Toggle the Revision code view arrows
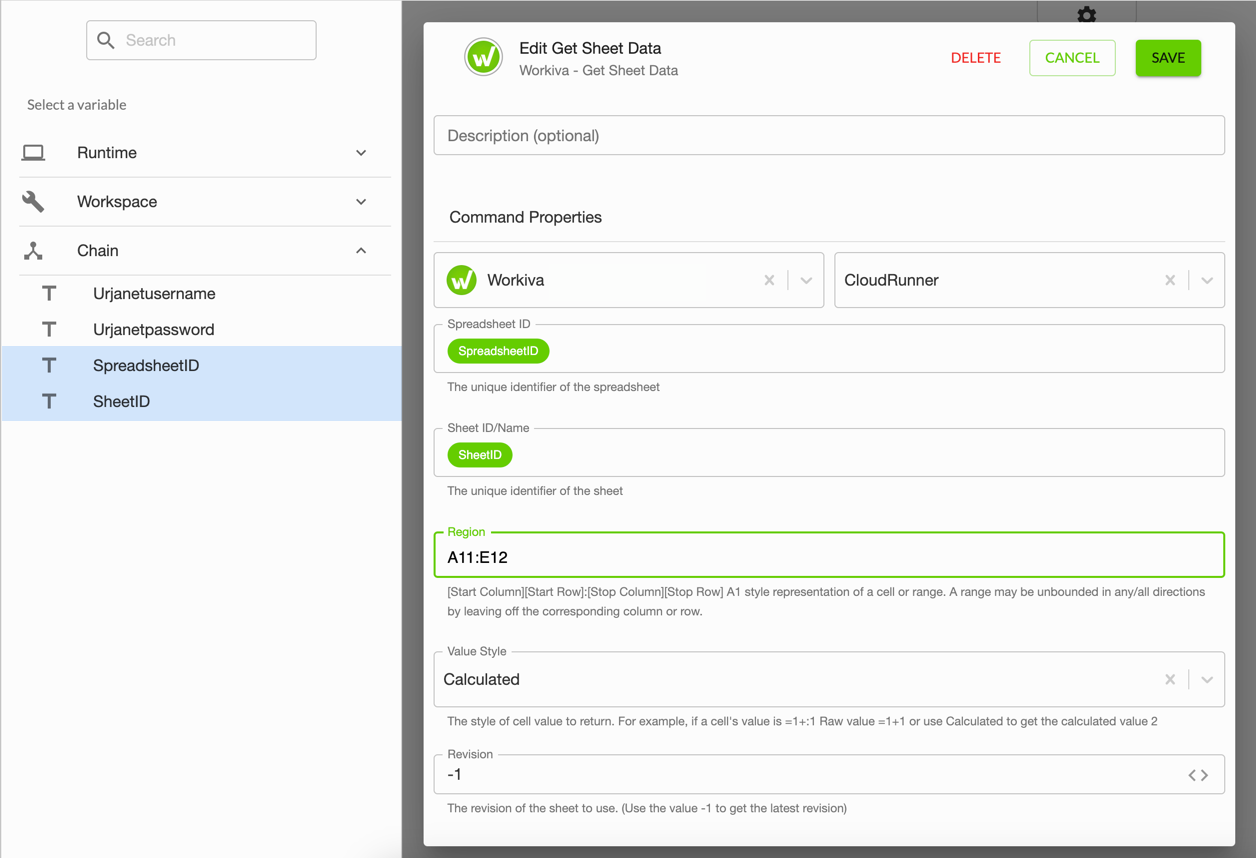 (1198, 775)
